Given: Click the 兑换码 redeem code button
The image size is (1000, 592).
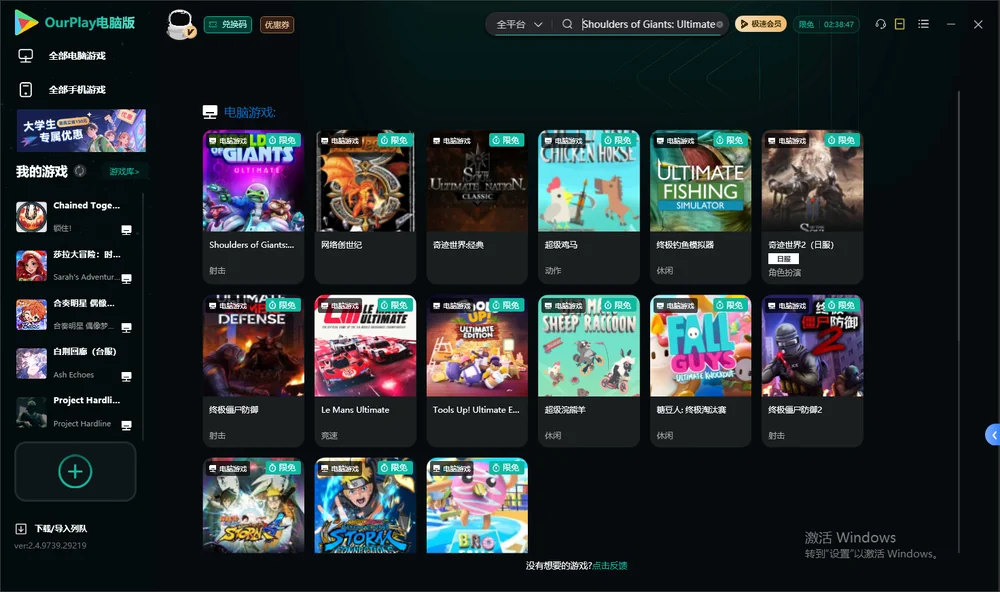Looking at the screenshot, I should (x=228, y=25).
